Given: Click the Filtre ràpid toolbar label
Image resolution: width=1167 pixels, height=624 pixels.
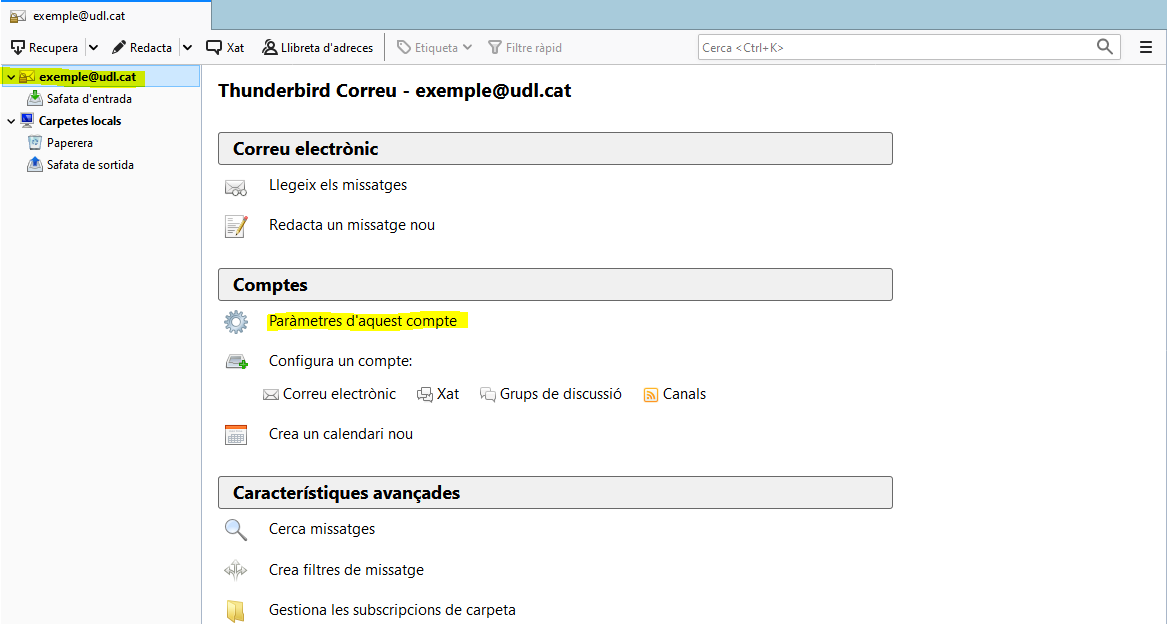Looking at the screenshot, I should click(534, 48).
